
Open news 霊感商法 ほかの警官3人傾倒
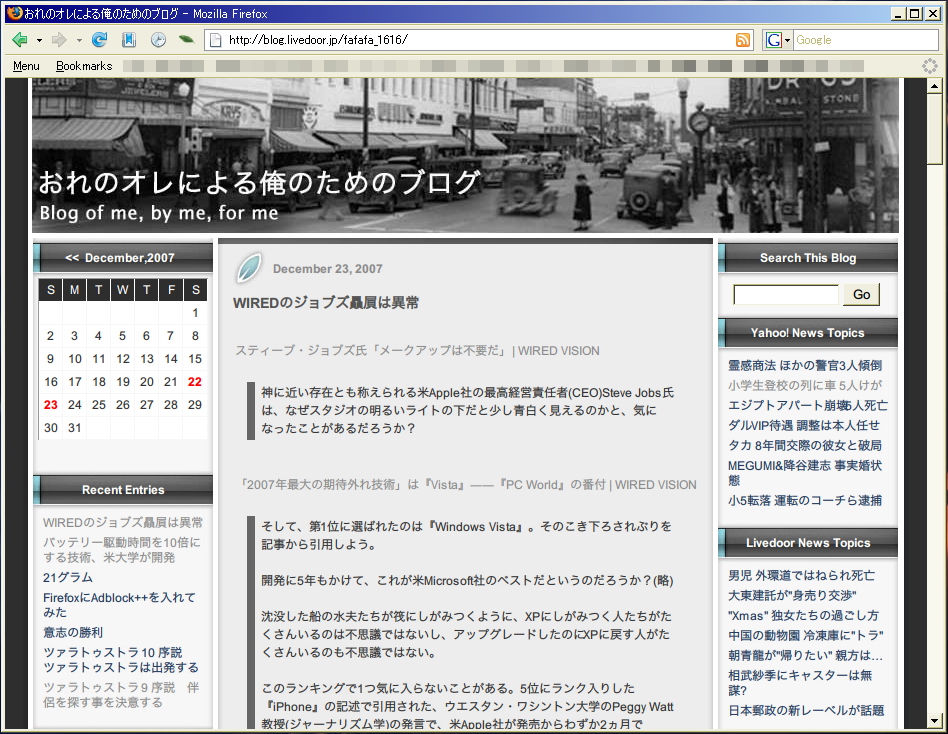coord(805,365)
